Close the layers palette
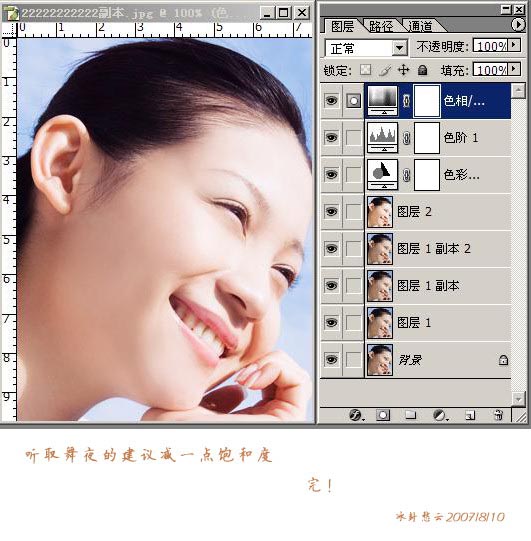Viewport: 531px width, 541px height. point(519,9)
